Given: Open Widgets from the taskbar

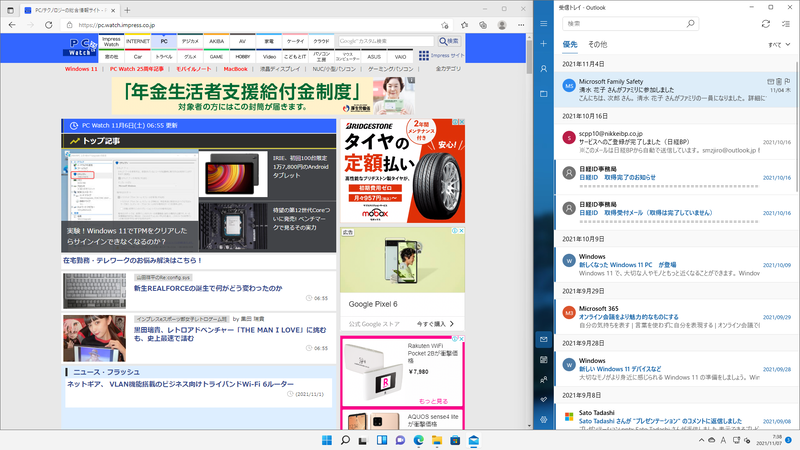Looking at the screenshot, I should coord(382,440).
